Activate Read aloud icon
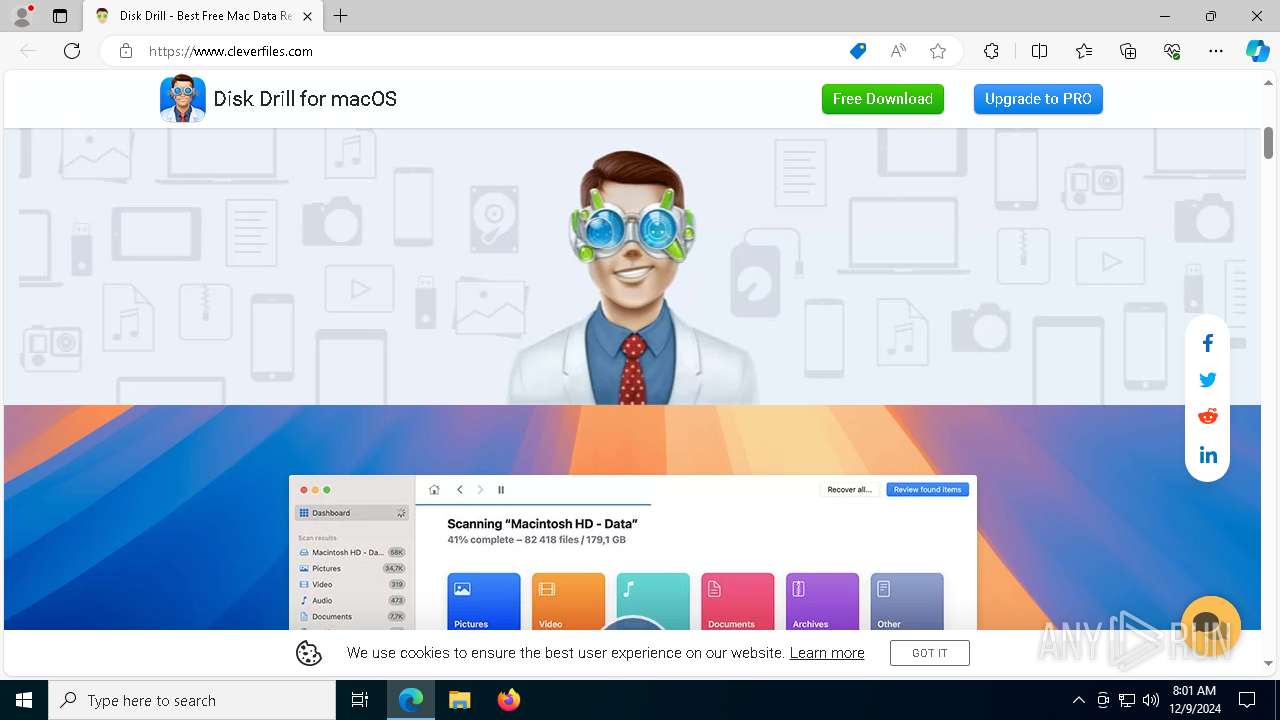 pyautogui.click(x=898, y=51)
